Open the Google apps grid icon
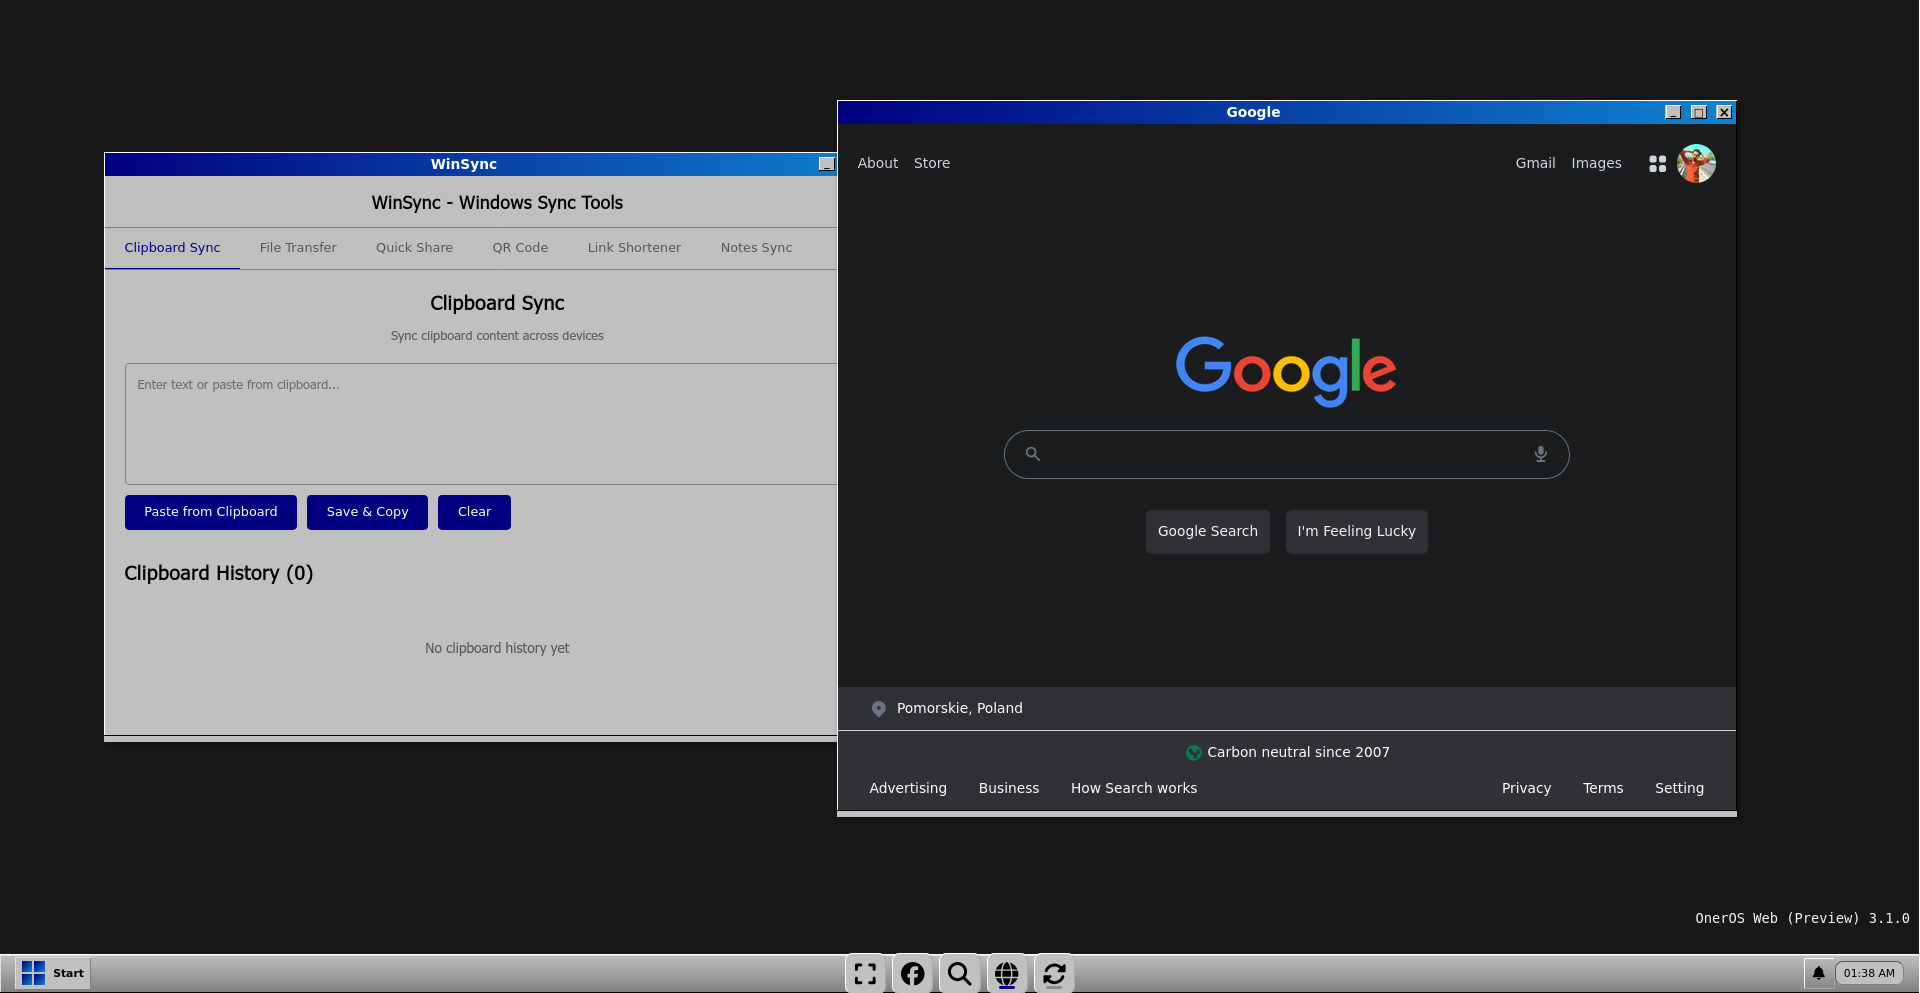1920x993 pixels. point(1657,164)
